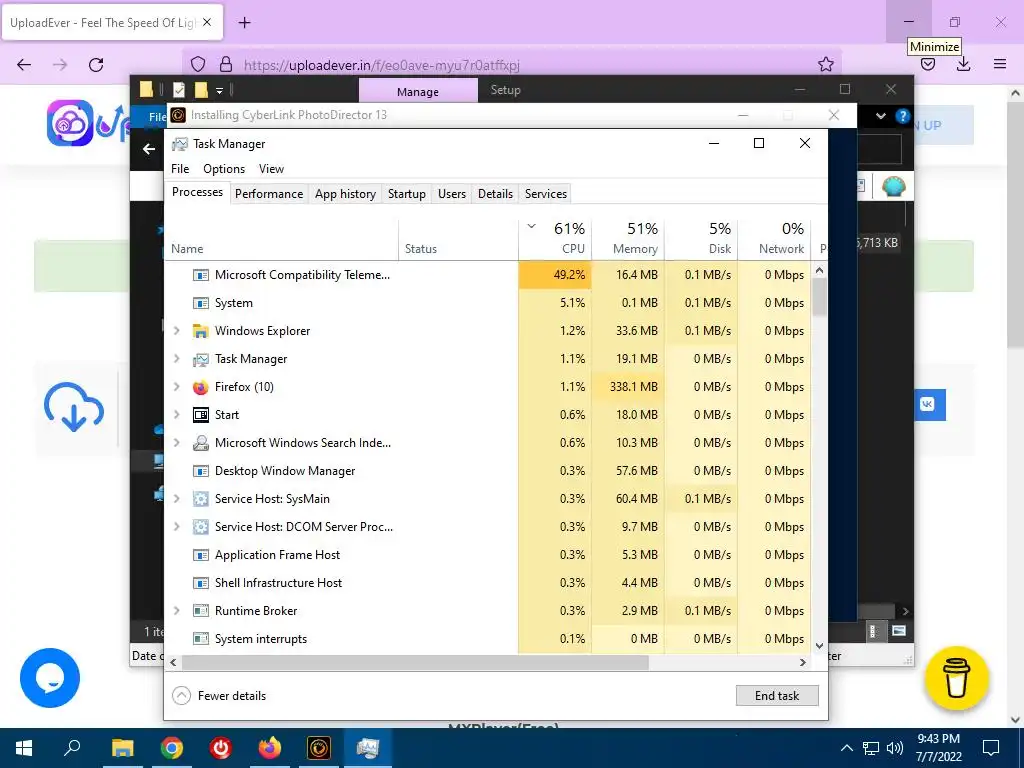The width and height of the screenshot is (1024, 768).
Task: Open the Manage tab in File Explorer
Action: pos(418,91)
